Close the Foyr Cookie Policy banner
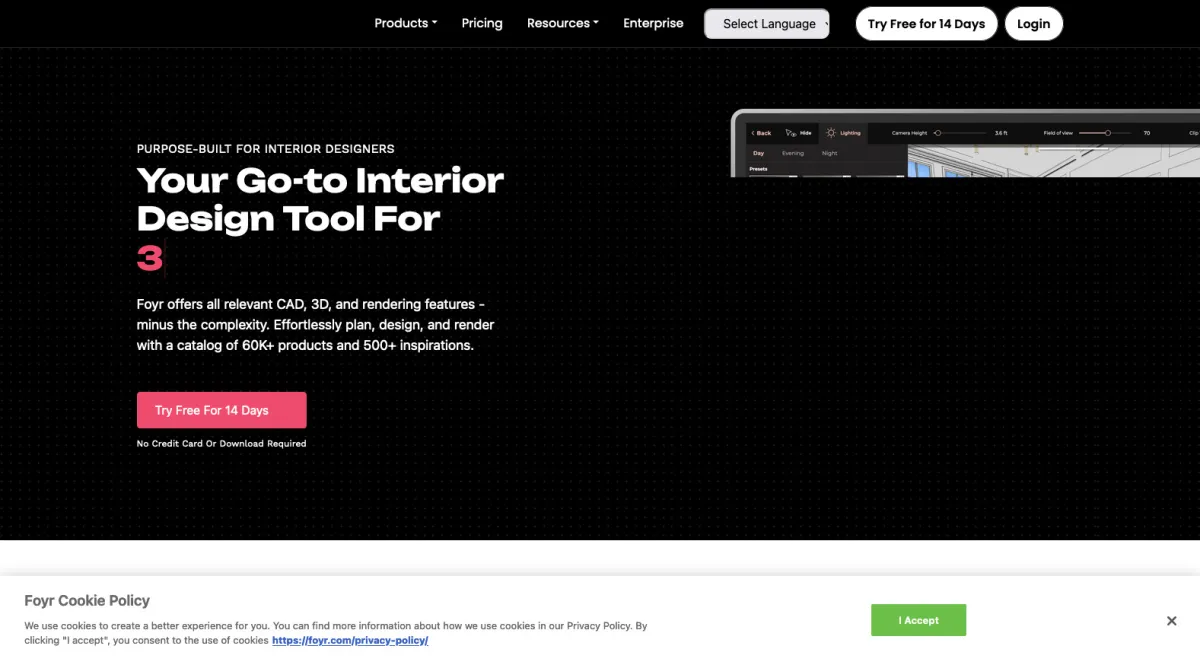This screenshot has height=665, width=1200. click(1171, 621)
